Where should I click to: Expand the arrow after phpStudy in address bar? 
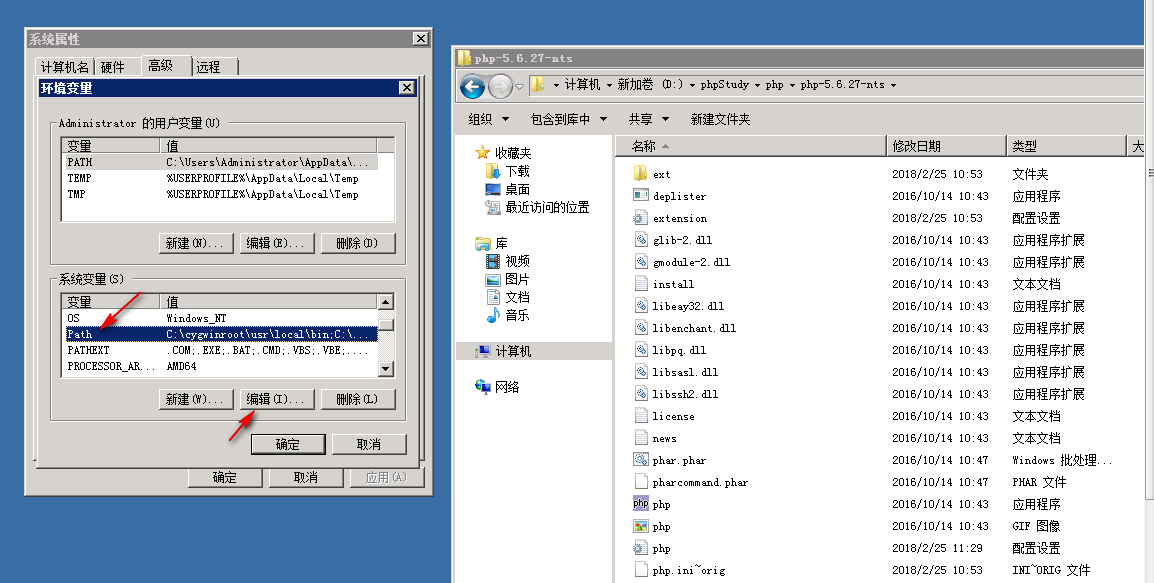(757, 85)
